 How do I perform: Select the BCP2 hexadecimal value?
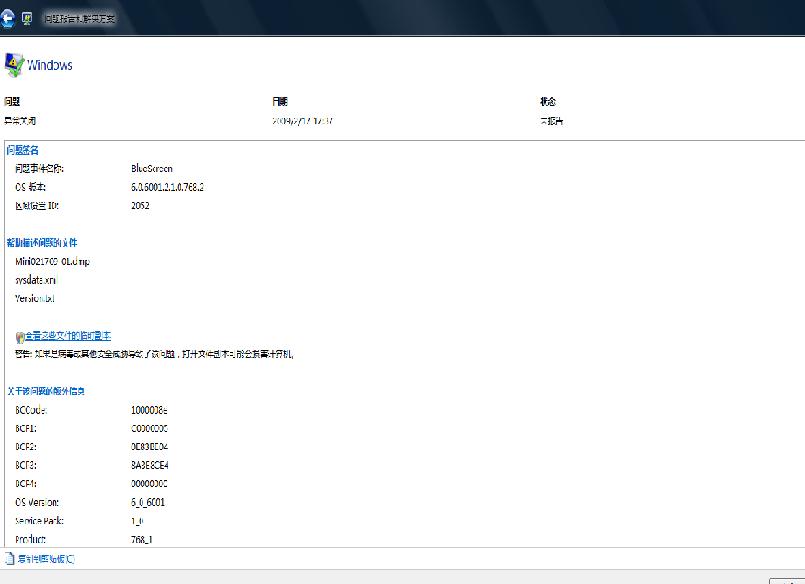149,447
